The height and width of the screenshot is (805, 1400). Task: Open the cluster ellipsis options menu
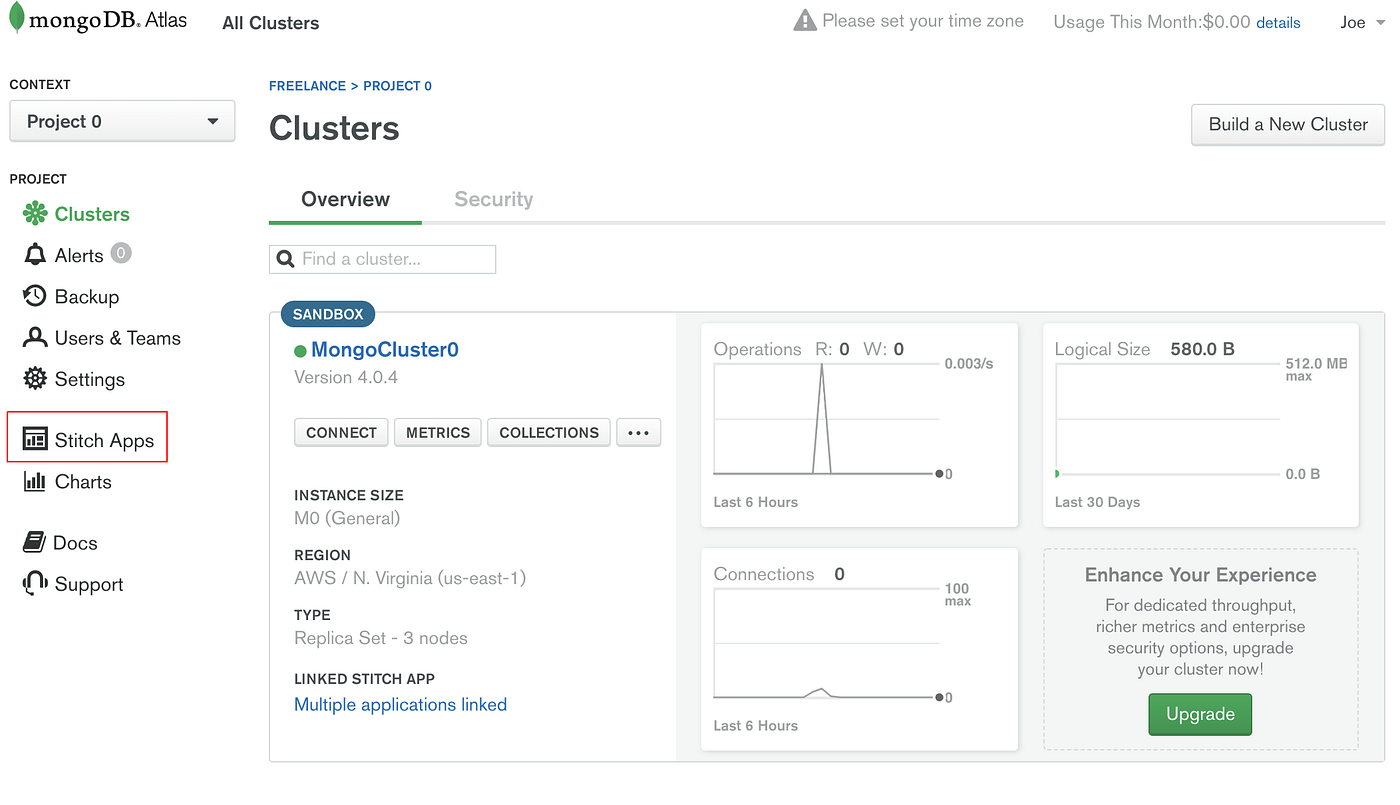coord(638,432)
